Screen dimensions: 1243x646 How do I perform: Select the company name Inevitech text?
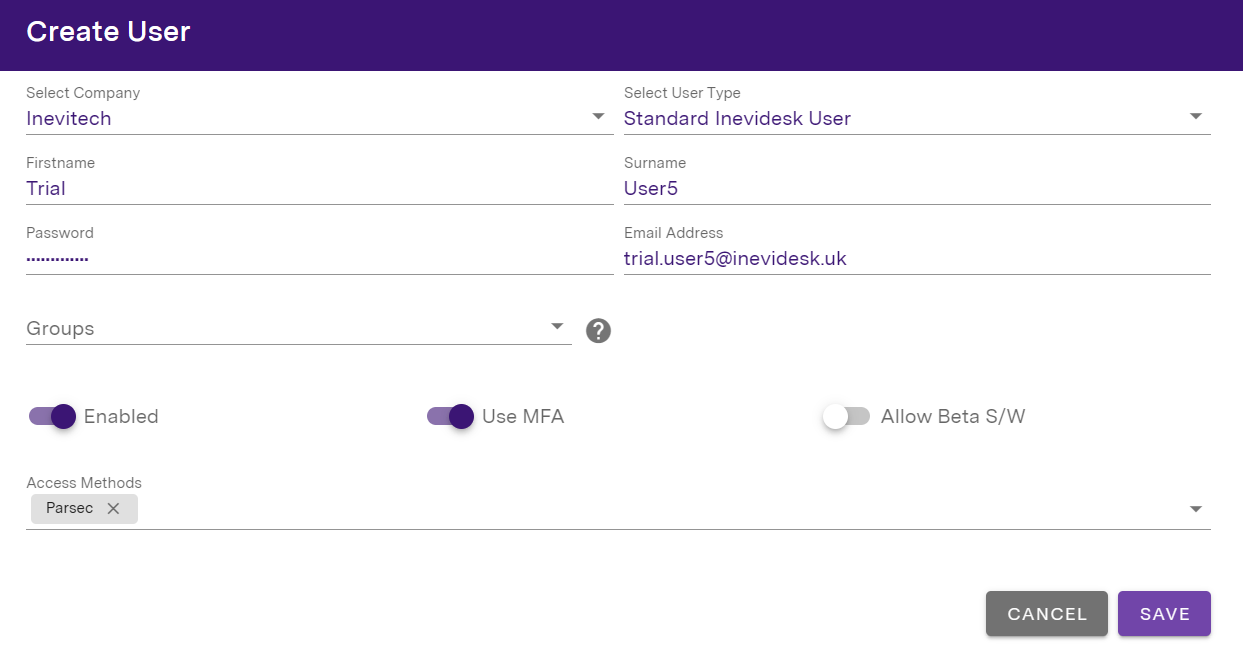(68, 118)
